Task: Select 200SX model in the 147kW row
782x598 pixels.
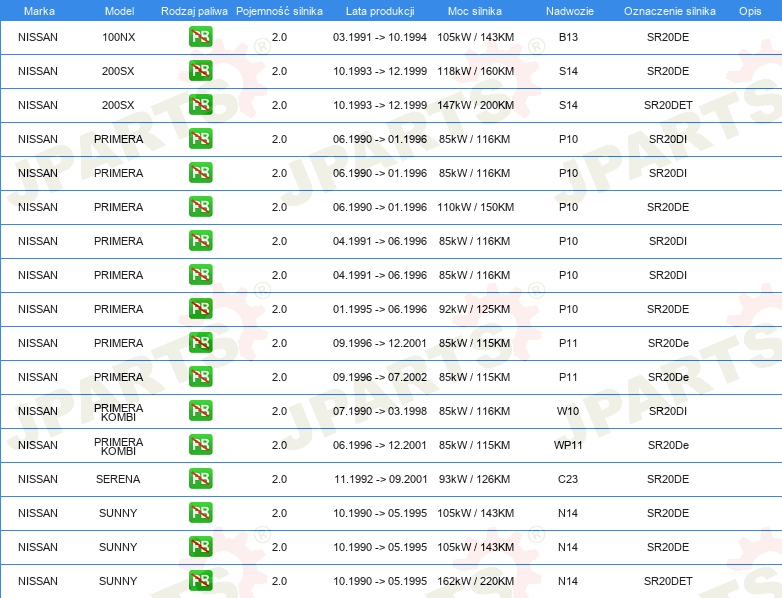Action: coord(118,105)
